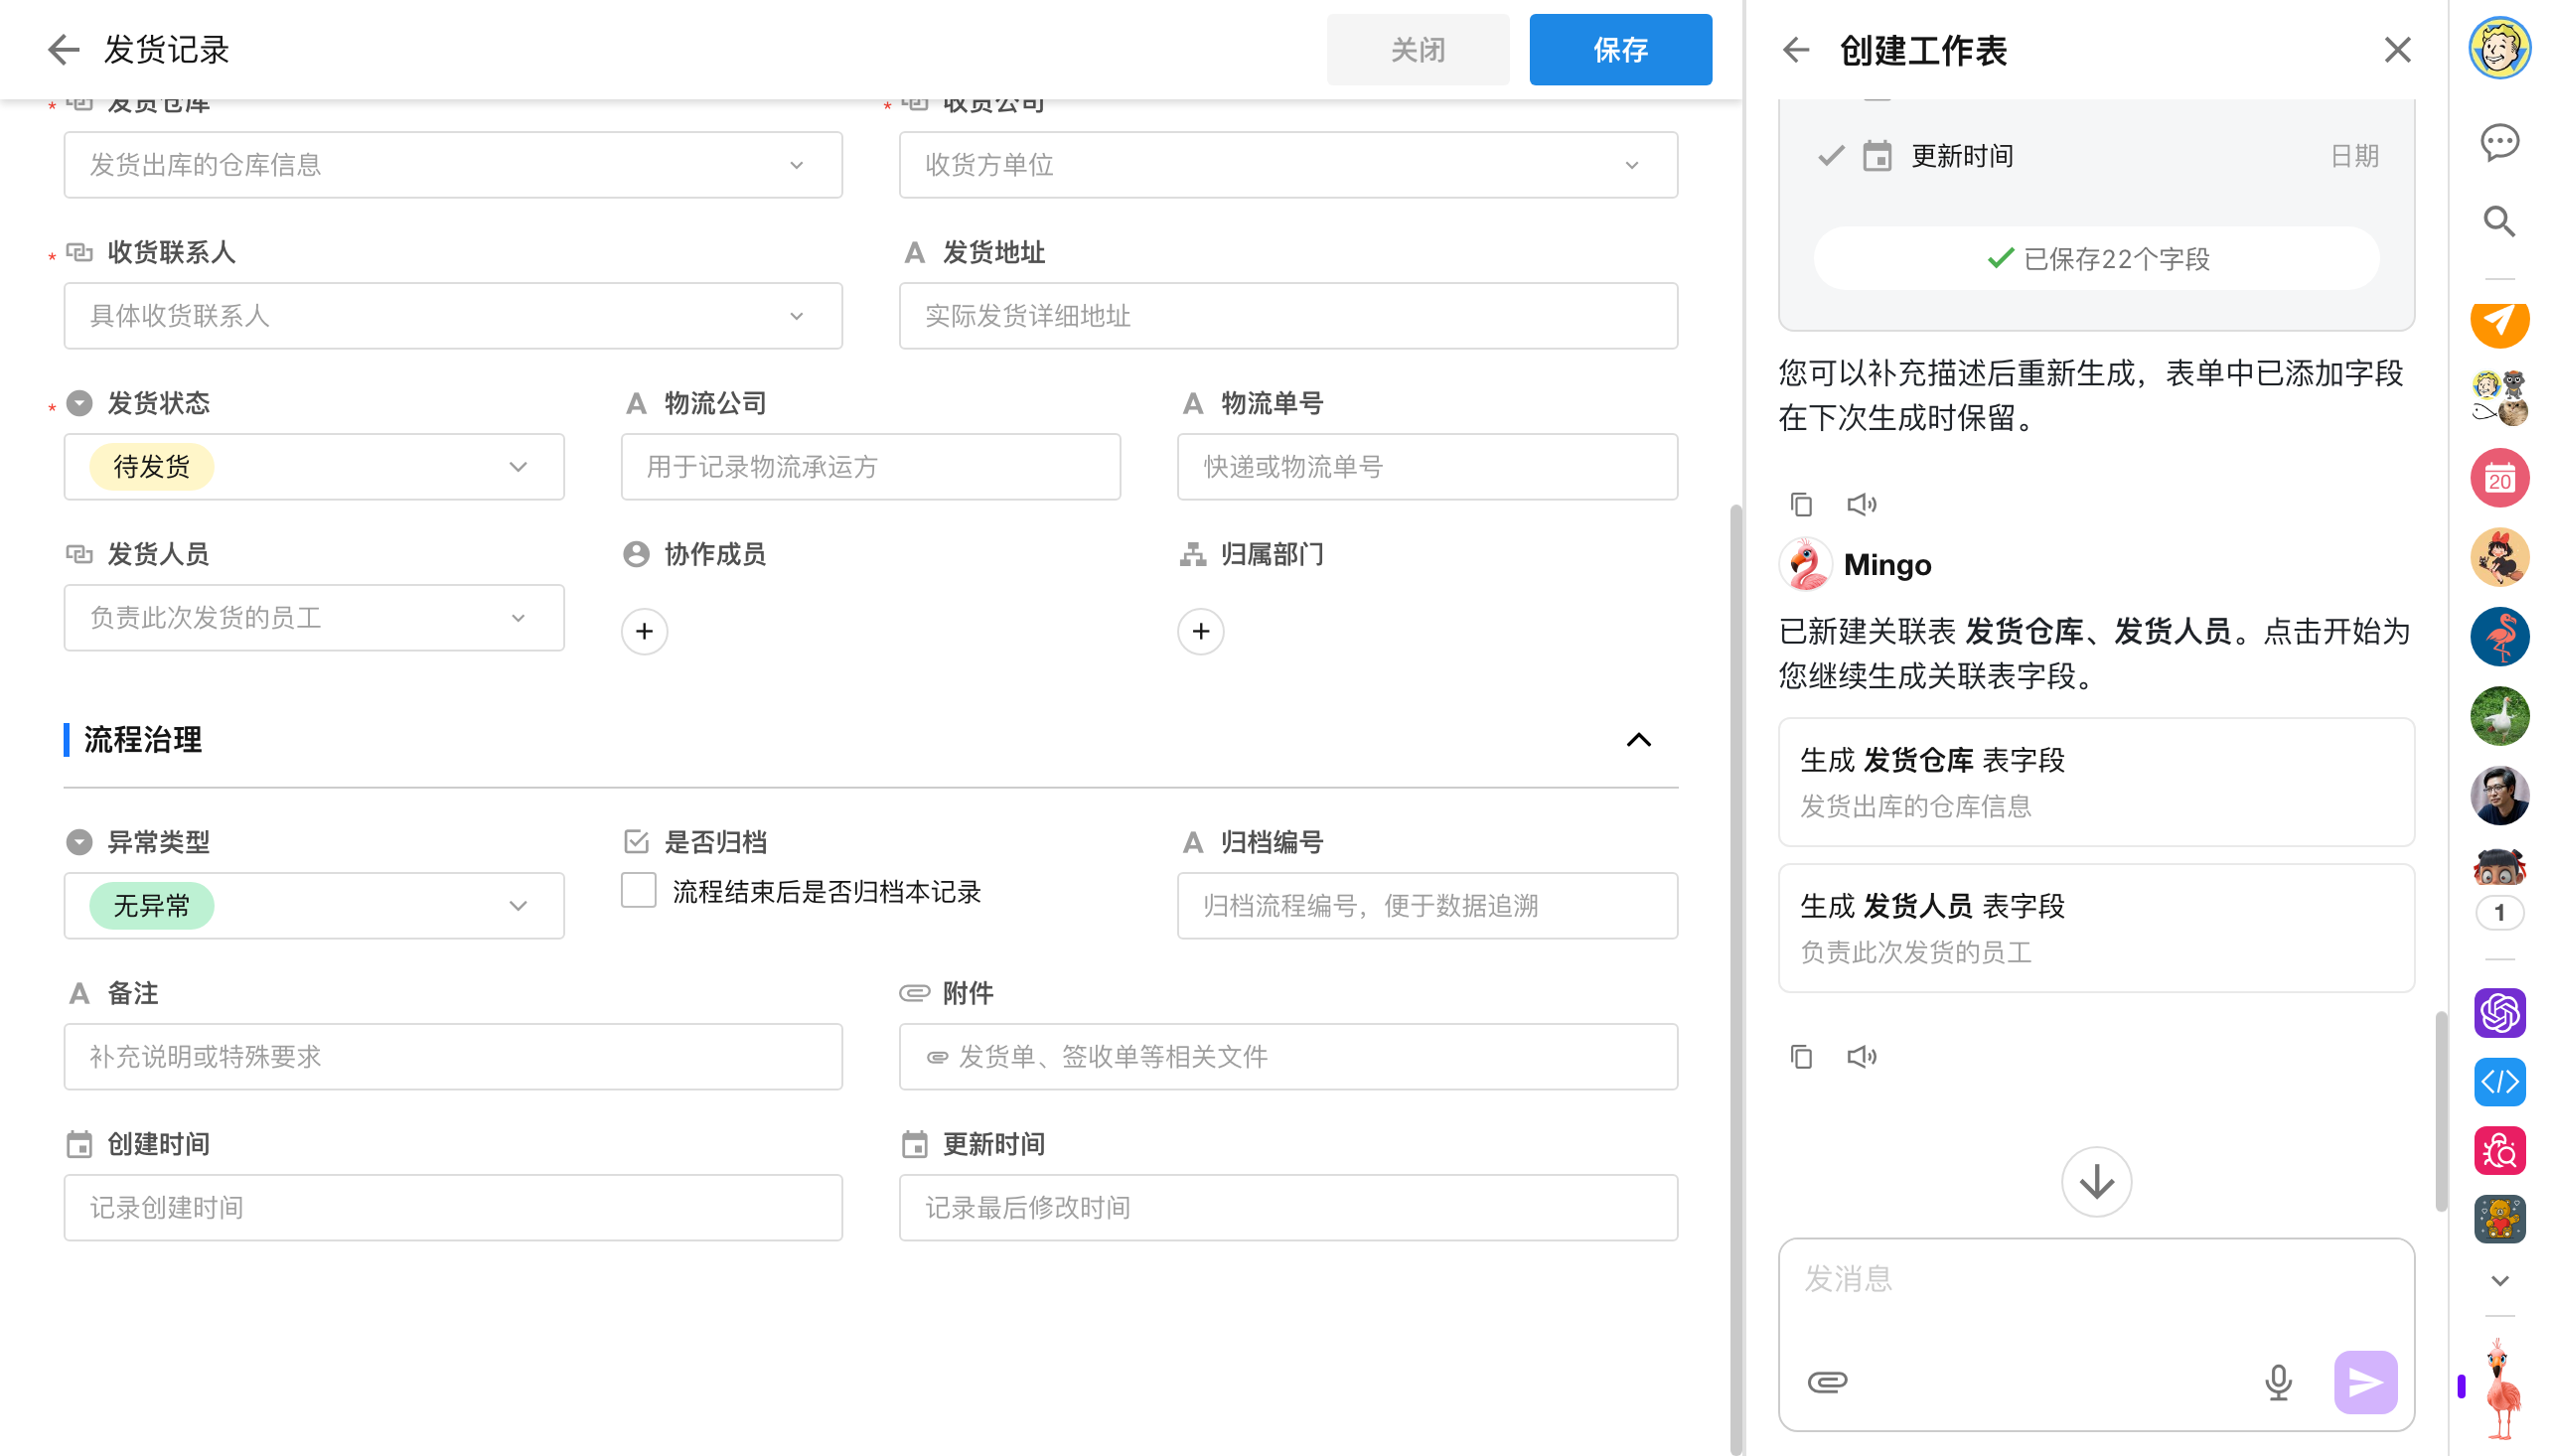Open the 异常类型 dropdown showing 无异常
Viewport: 2551px width, 1456px height.
tap(314, 905)
